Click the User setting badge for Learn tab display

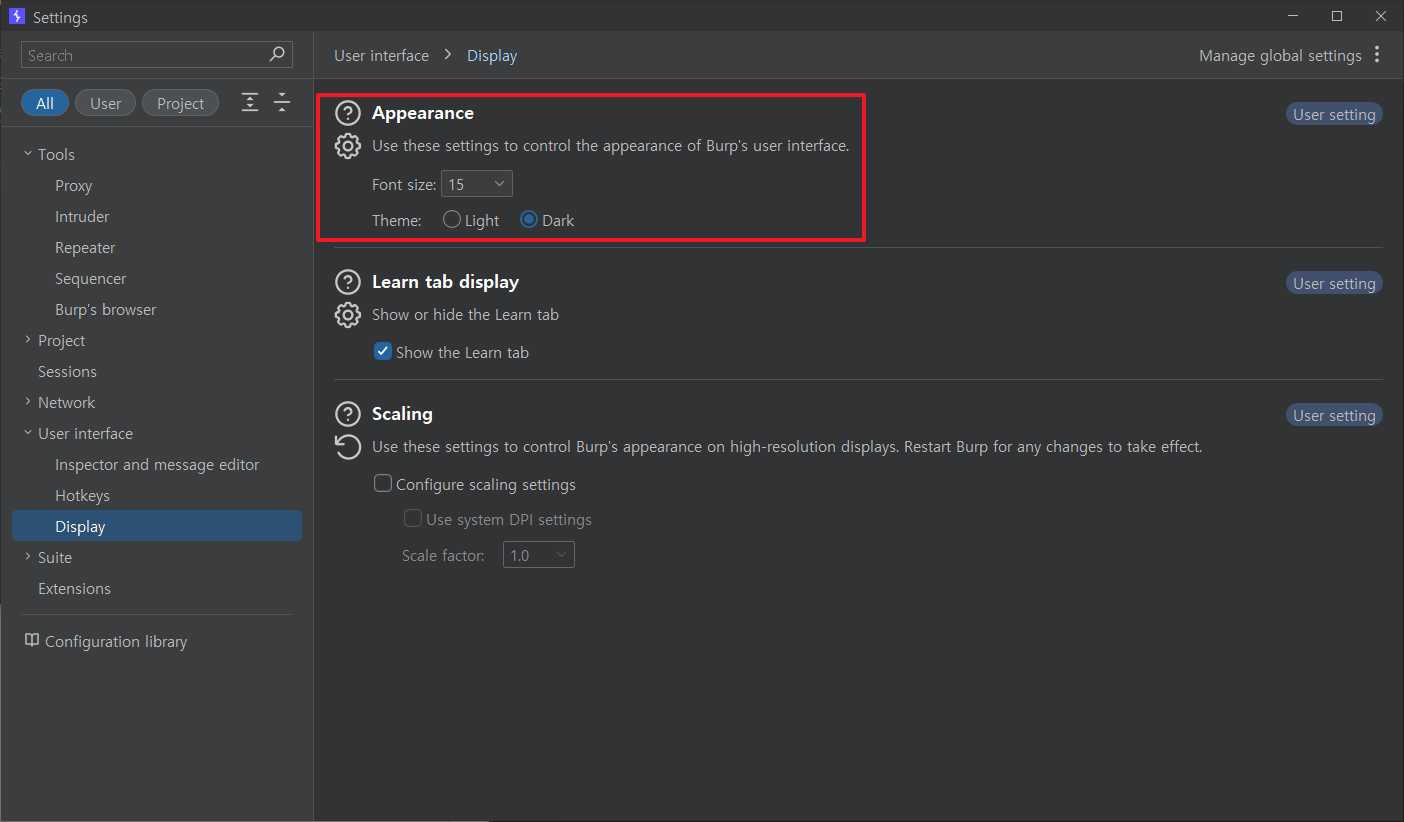tap(1334, 283)
